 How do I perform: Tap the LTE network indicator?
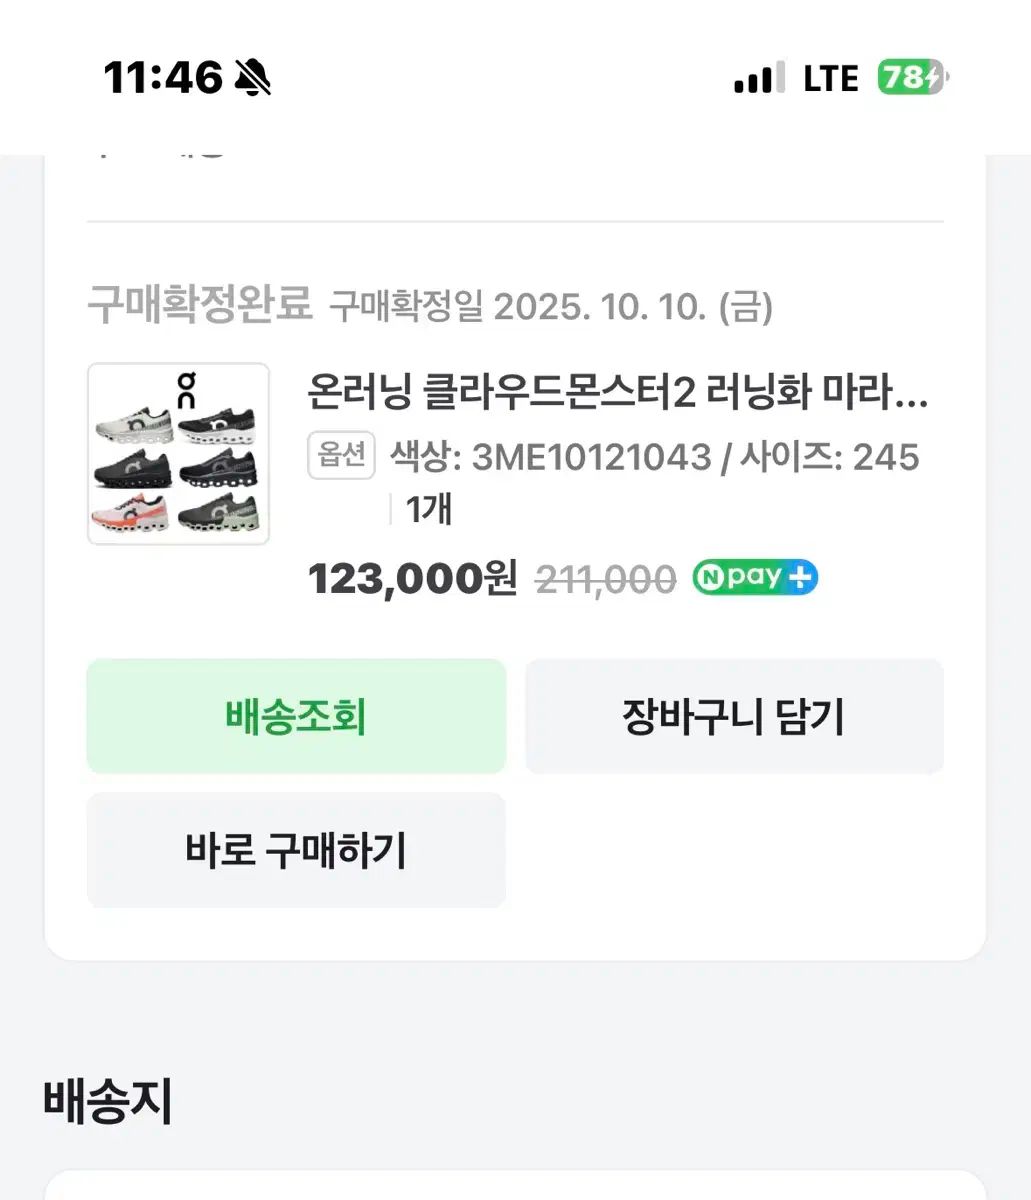830,78
